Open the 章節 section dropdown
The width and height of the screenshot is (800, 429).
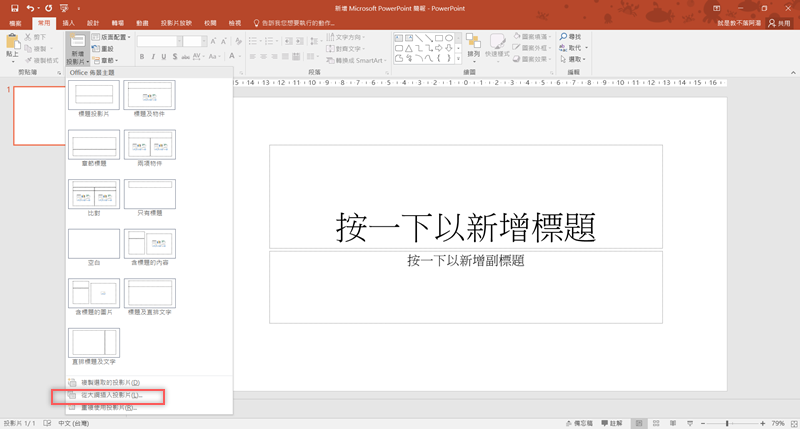click(109, 60)
